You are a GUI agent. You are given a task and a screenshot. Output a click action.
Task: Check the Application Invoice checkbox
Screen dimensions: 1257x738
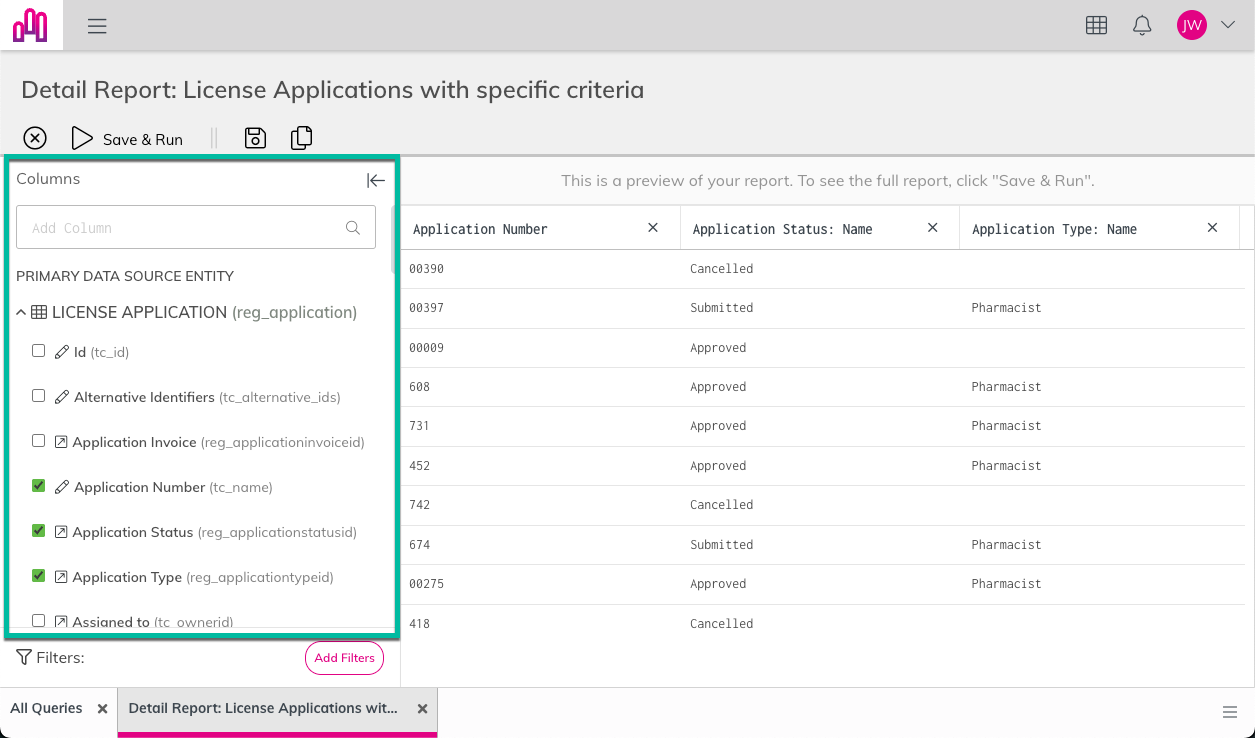click(39, 441)
